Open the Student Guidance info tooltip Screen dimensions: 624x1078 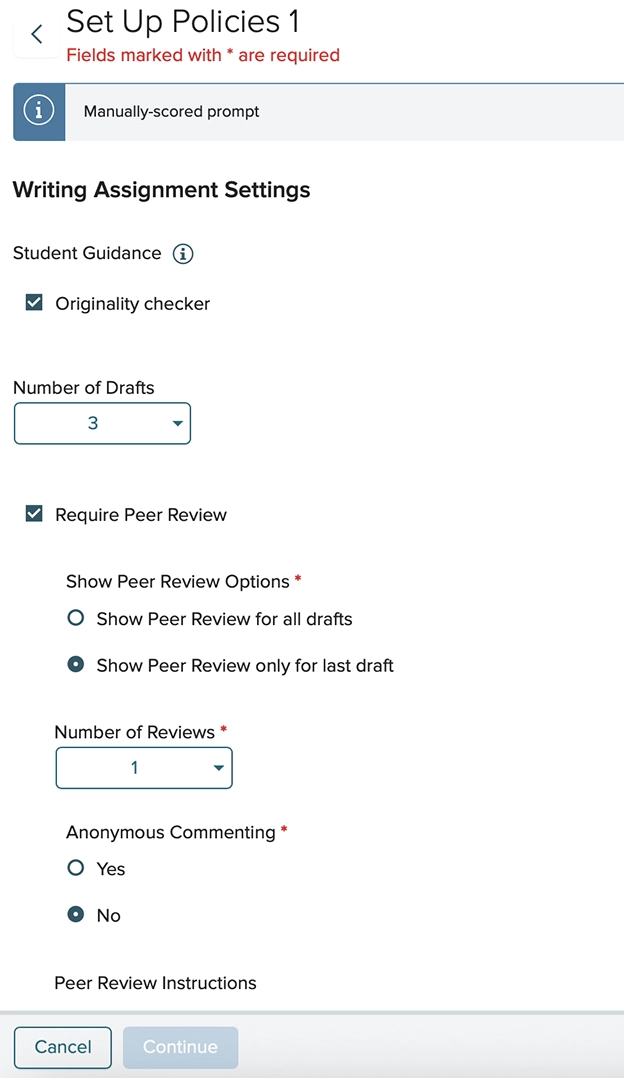point(183,254)
